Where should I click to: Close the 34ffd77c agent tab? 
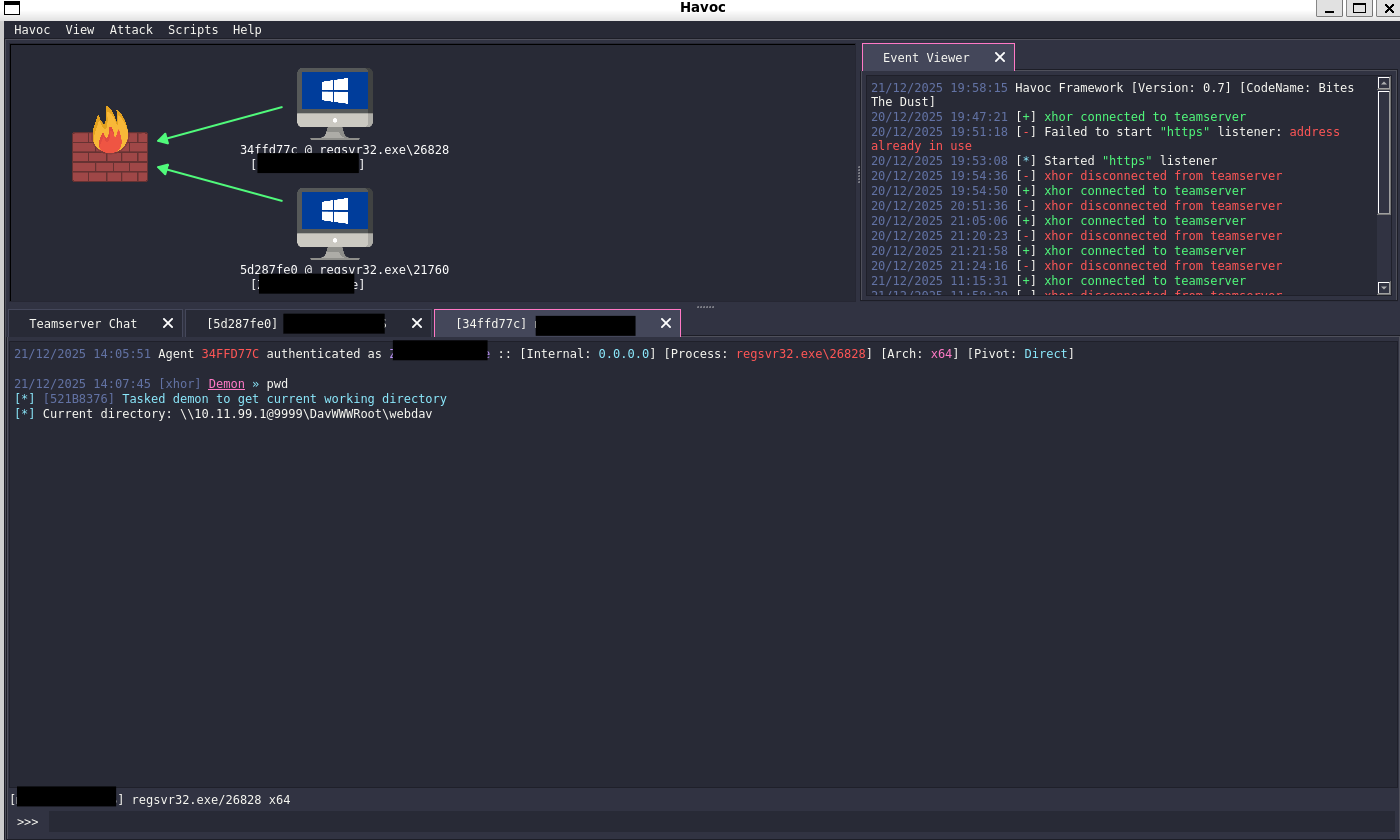[x=666, y=323]
